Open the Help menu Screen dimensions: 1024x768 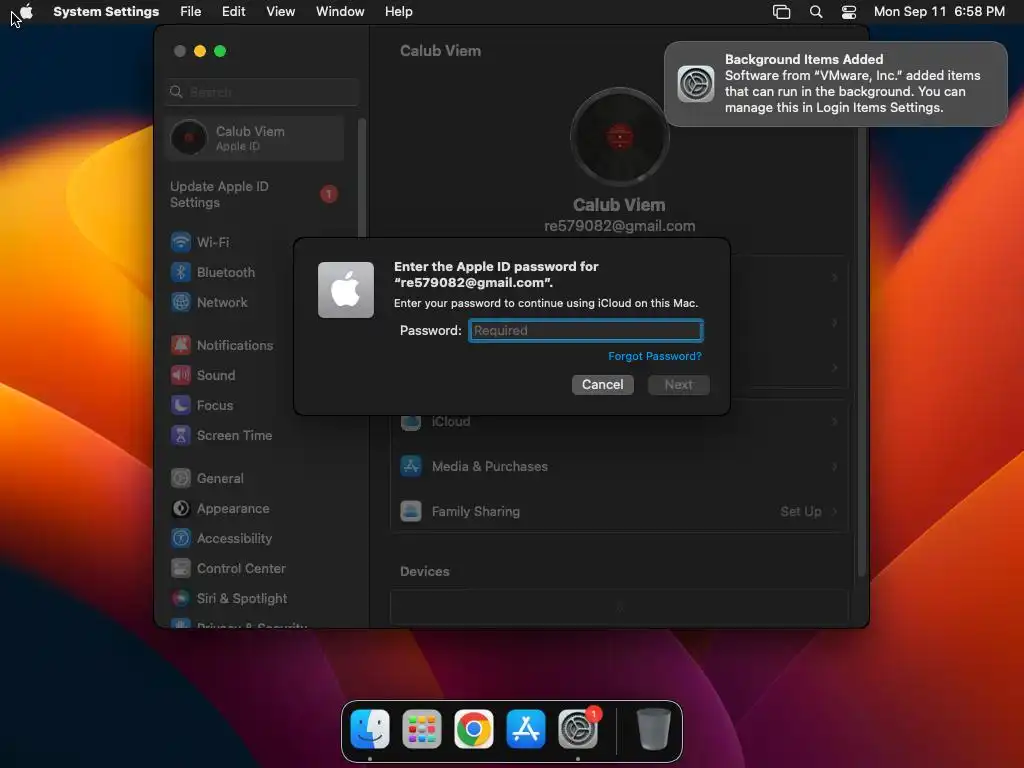coord(398,12)
